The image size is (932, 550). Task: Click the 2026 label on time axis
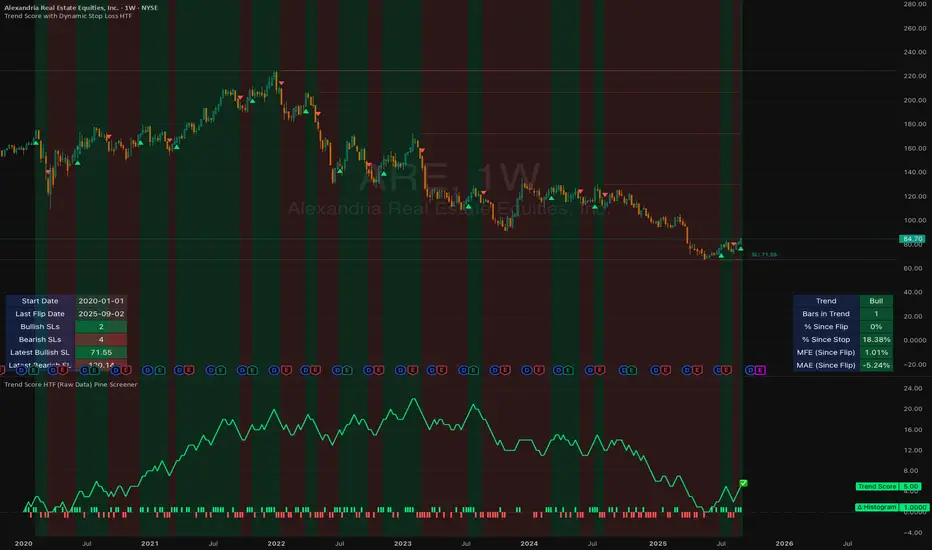(x=785, y=543)
